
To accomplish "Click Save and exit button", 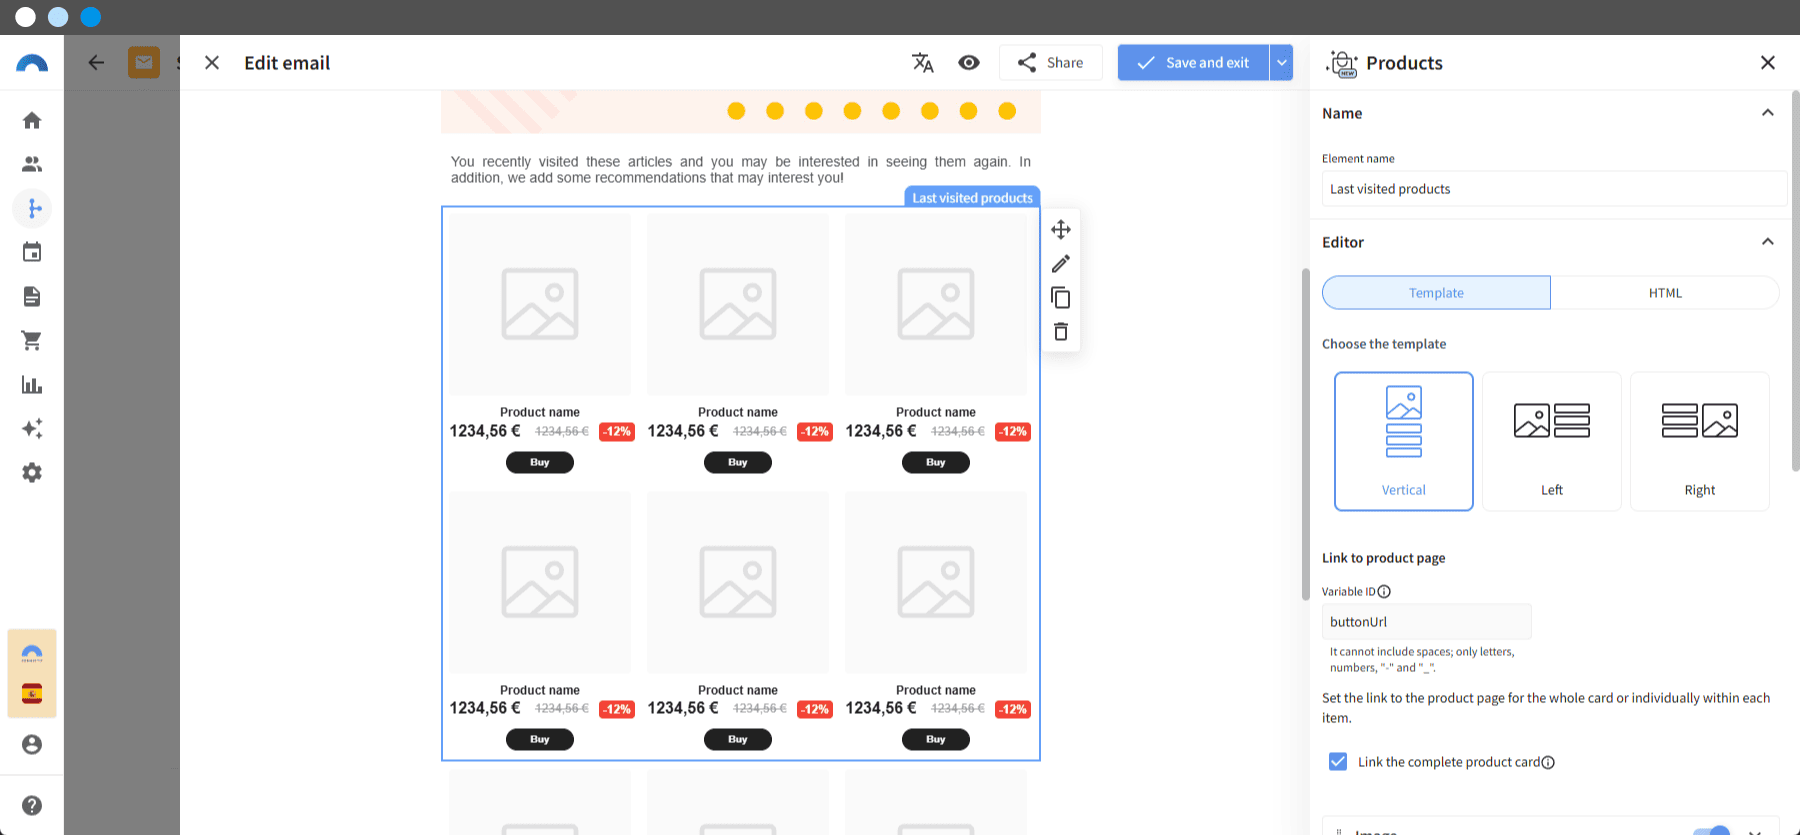I will tap(1193, 63).
